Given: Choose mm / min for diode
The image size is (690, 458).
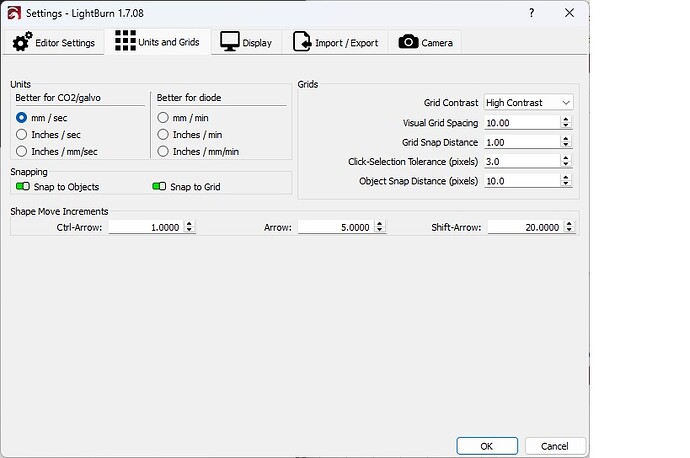Looking at the screenshot, I should (x=163, y=118).
